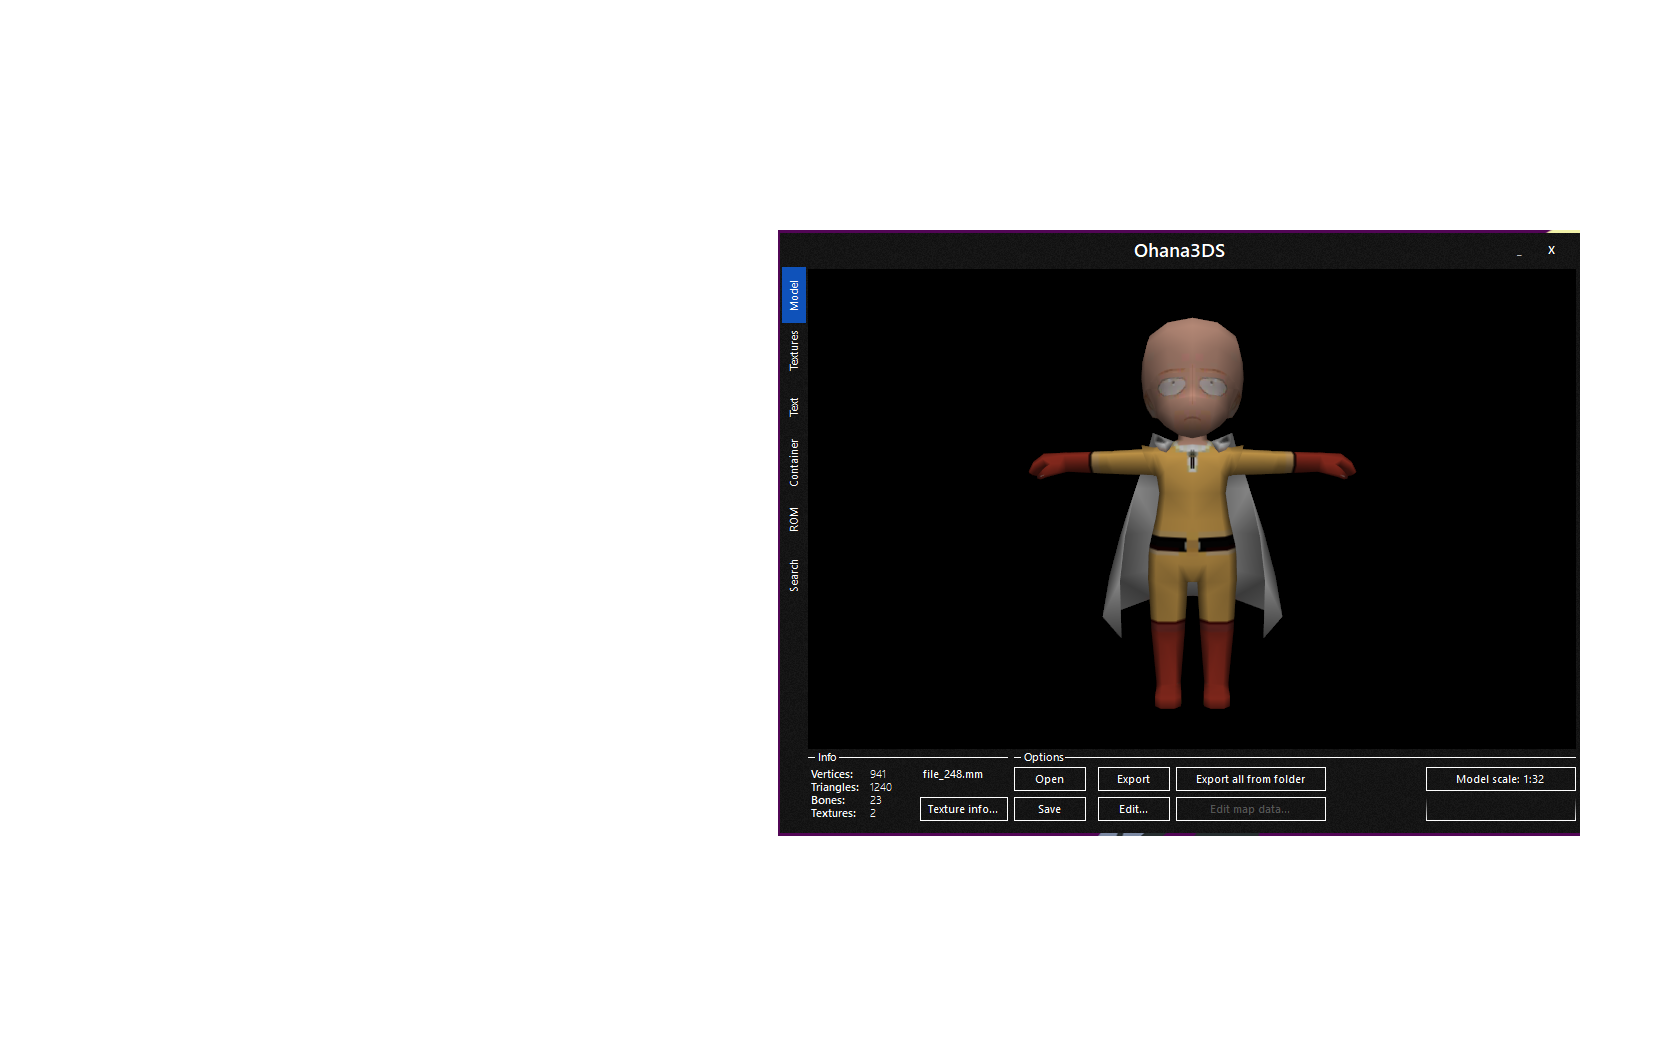Image resolution: width=1680 pixels, height=1050 pixels.
Task: Open the Textures side tab
Action: point(794,351)
